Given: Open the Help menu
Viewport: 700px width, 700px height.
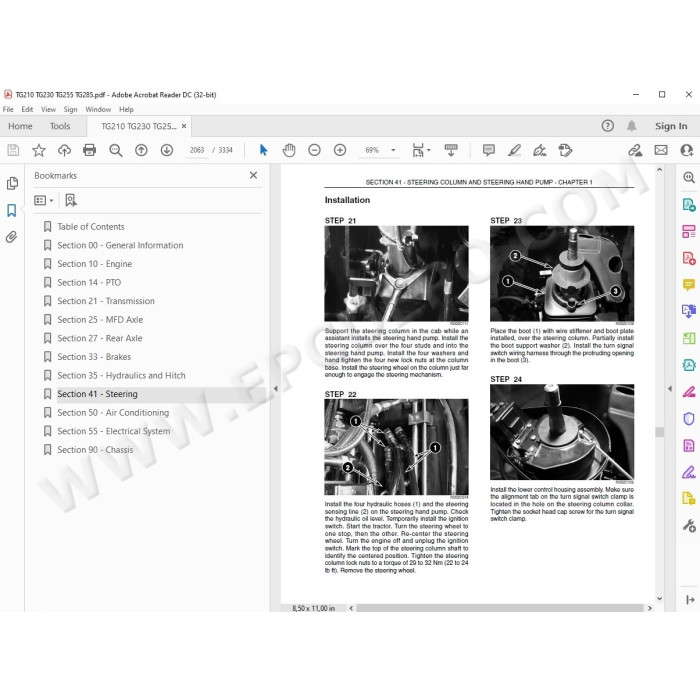Looking at the screenshot, I should coord(126,109).
